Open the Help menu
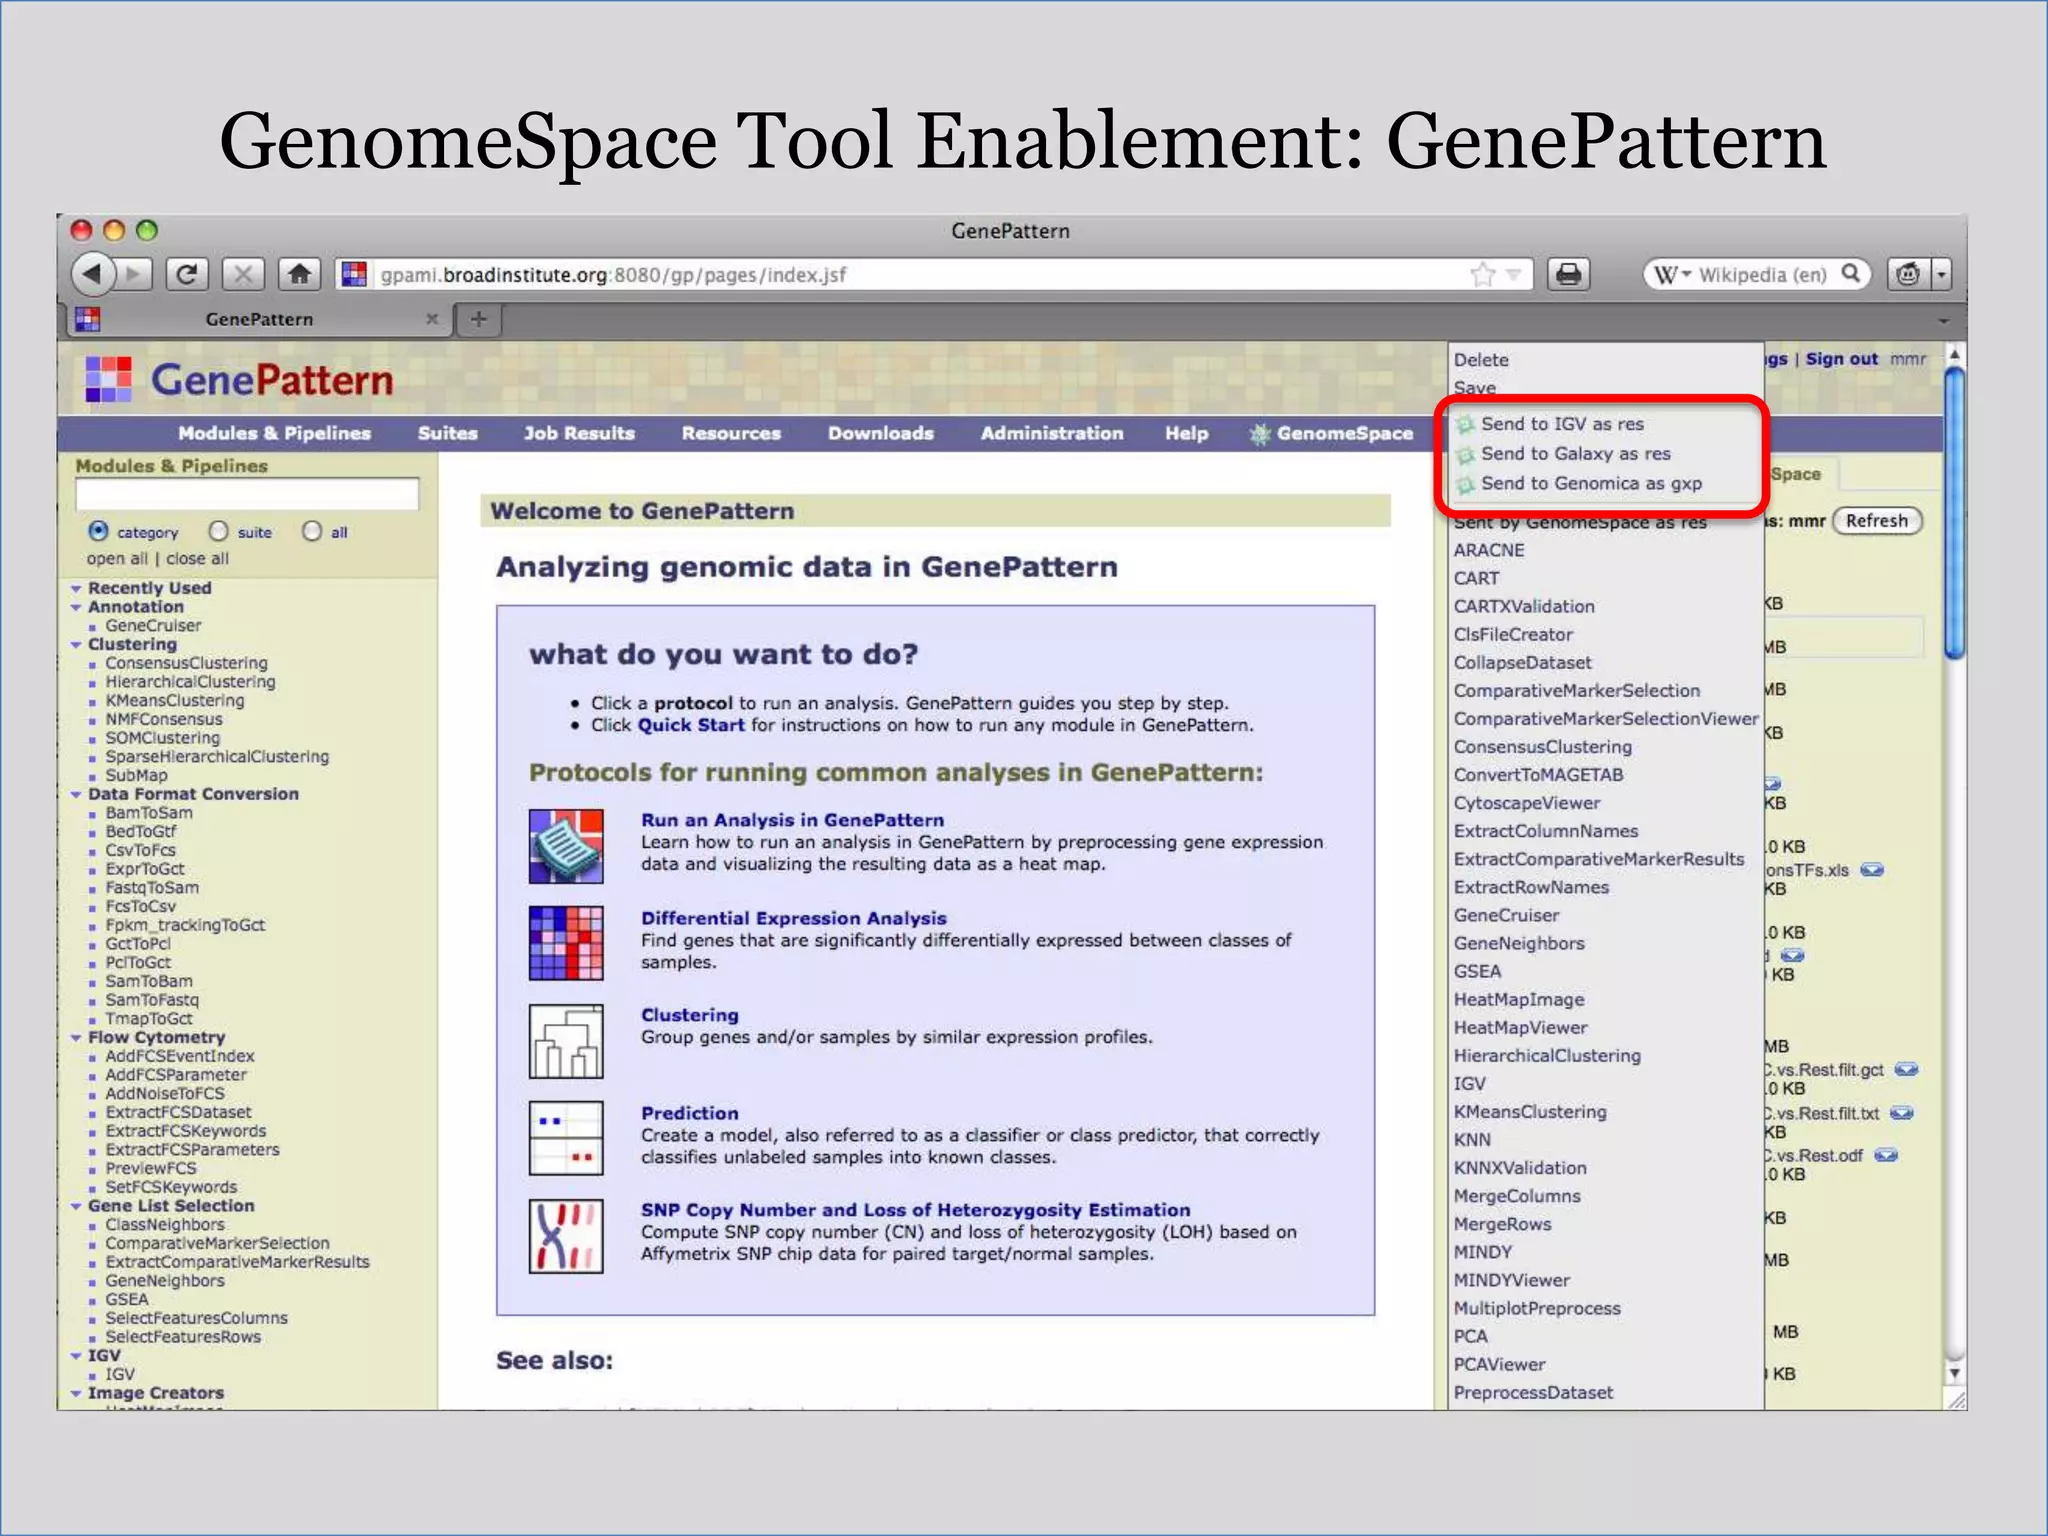 tap(1186, 433)
